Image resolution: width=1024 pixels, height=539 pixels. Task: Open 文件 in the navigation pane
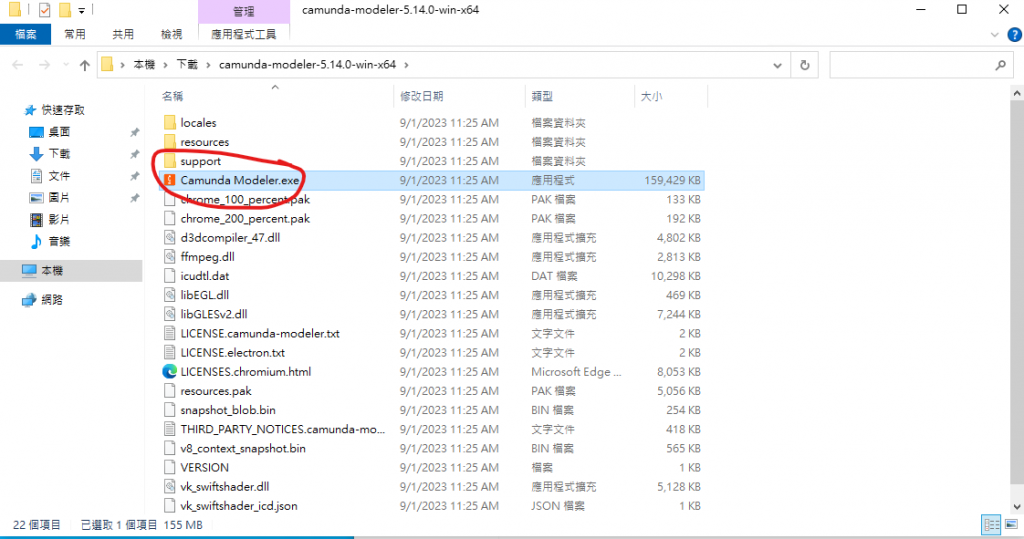59,176
